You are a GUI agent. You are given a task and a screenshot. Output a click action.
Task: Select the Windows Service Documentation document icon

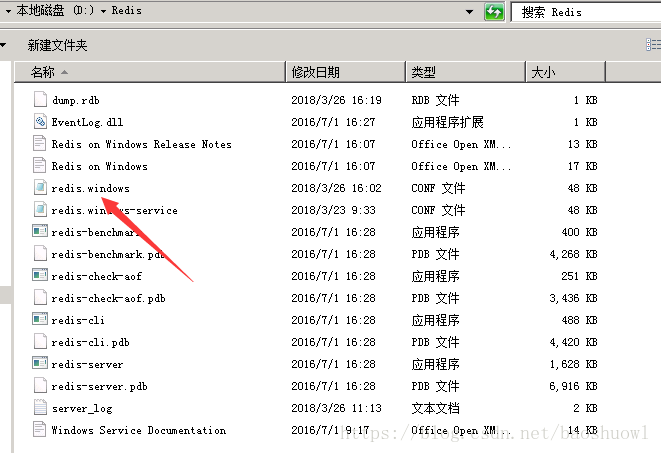(x=40, y=429)
